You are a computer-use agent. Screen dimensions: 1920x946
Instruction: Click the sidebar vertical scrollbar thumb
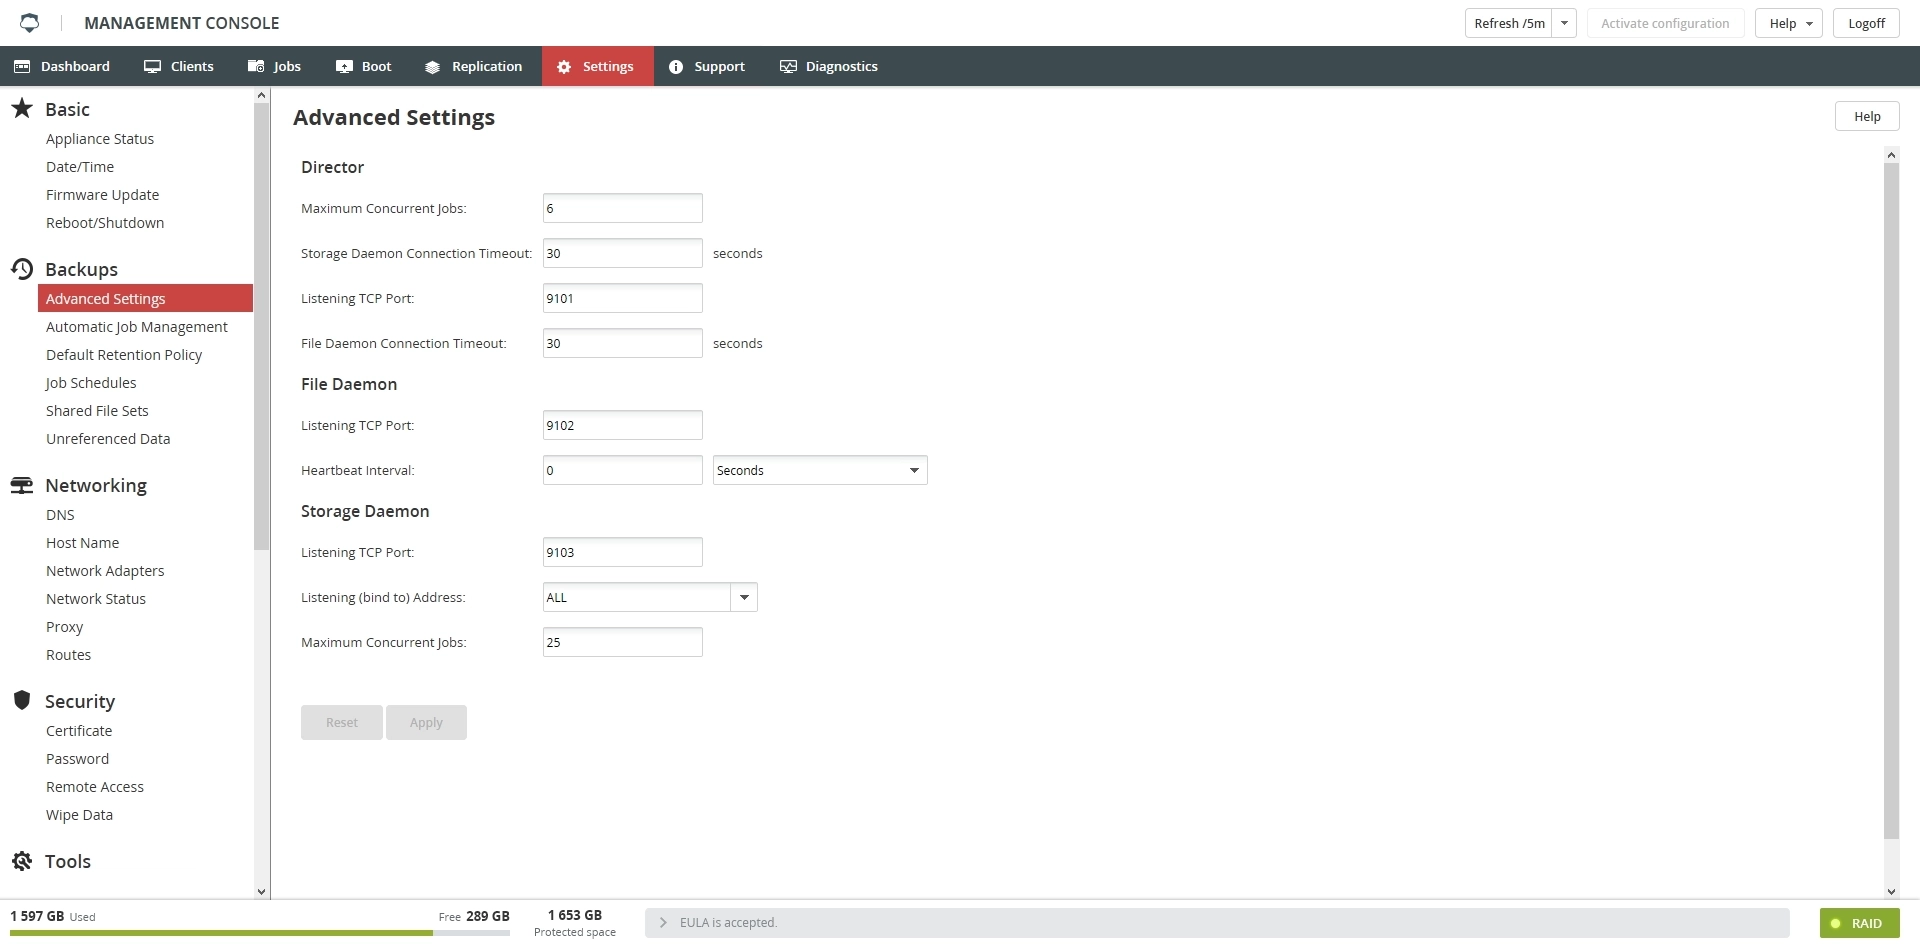tap(262, 326)
